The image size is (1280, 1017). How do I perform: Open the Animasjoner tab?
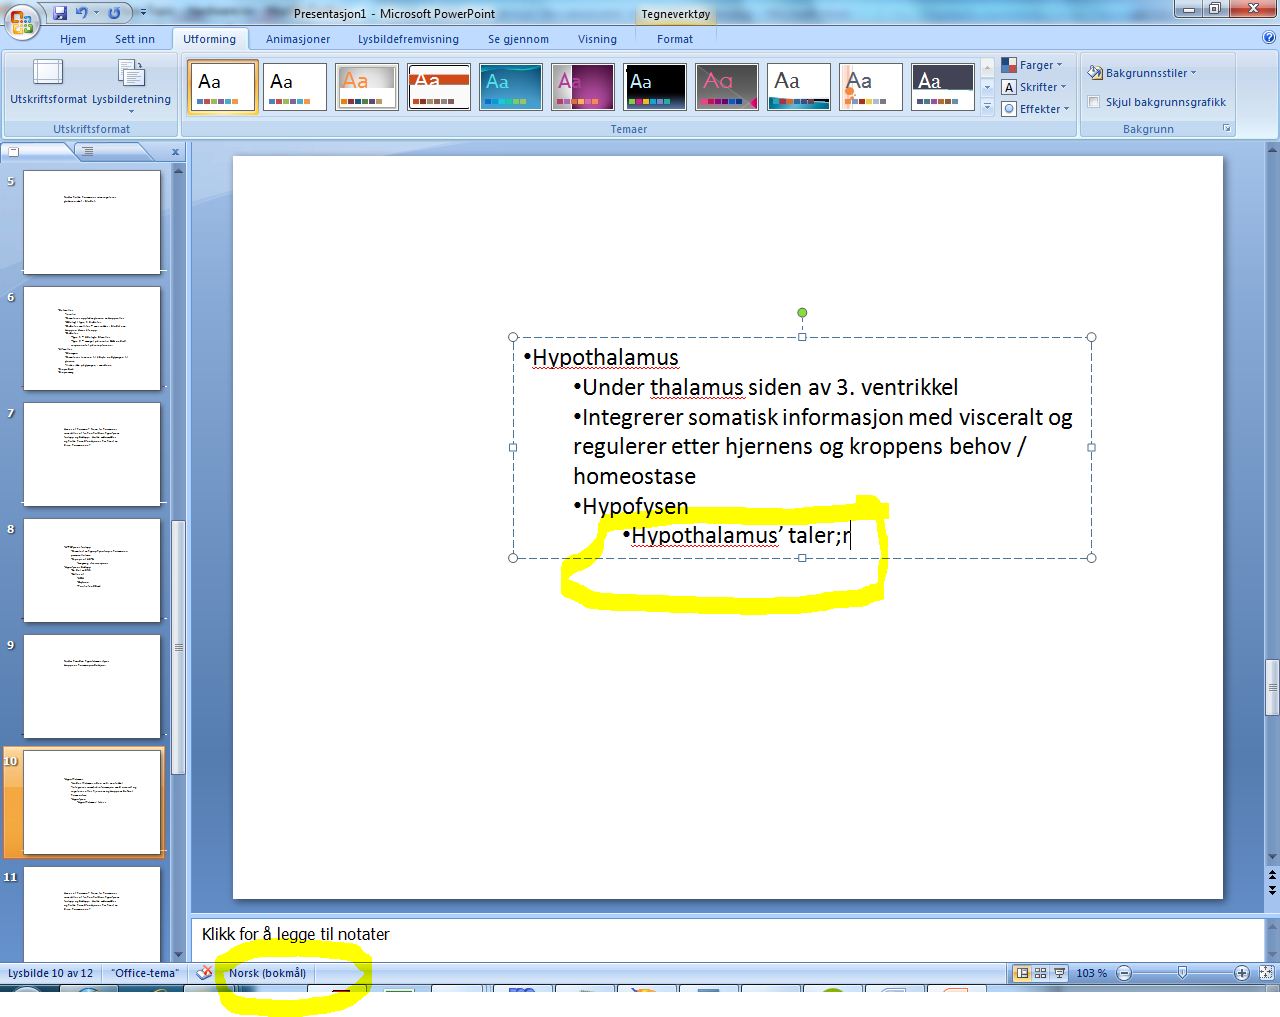(x=298, y=39)
